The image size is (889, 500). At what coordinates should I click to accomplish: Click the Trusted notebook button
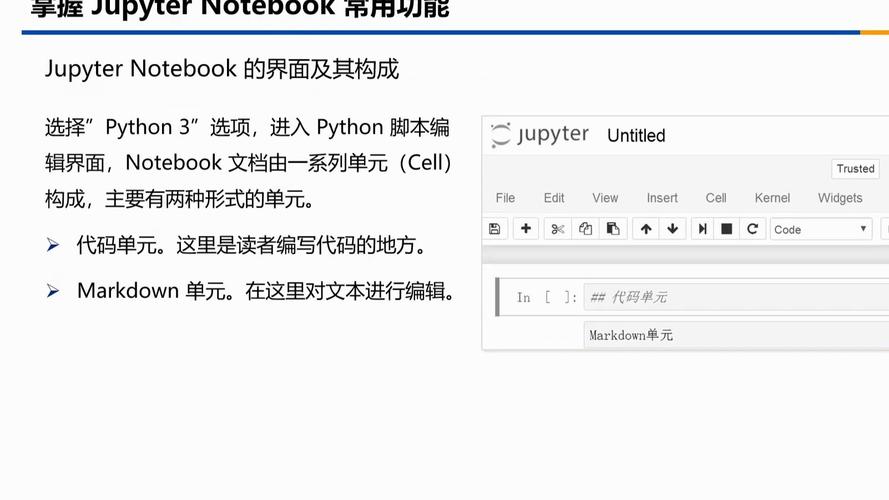tap(856, 169)
